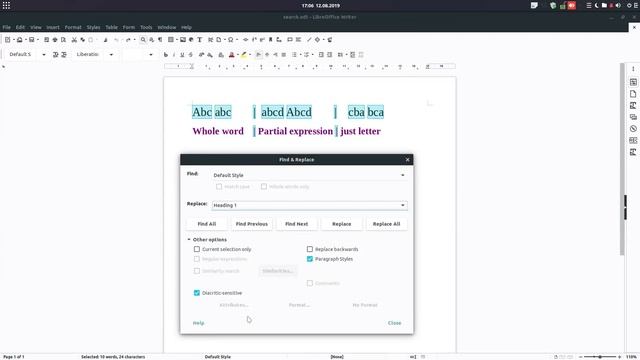Open the sidebar Properties deck icon

[x=633, y=82]
